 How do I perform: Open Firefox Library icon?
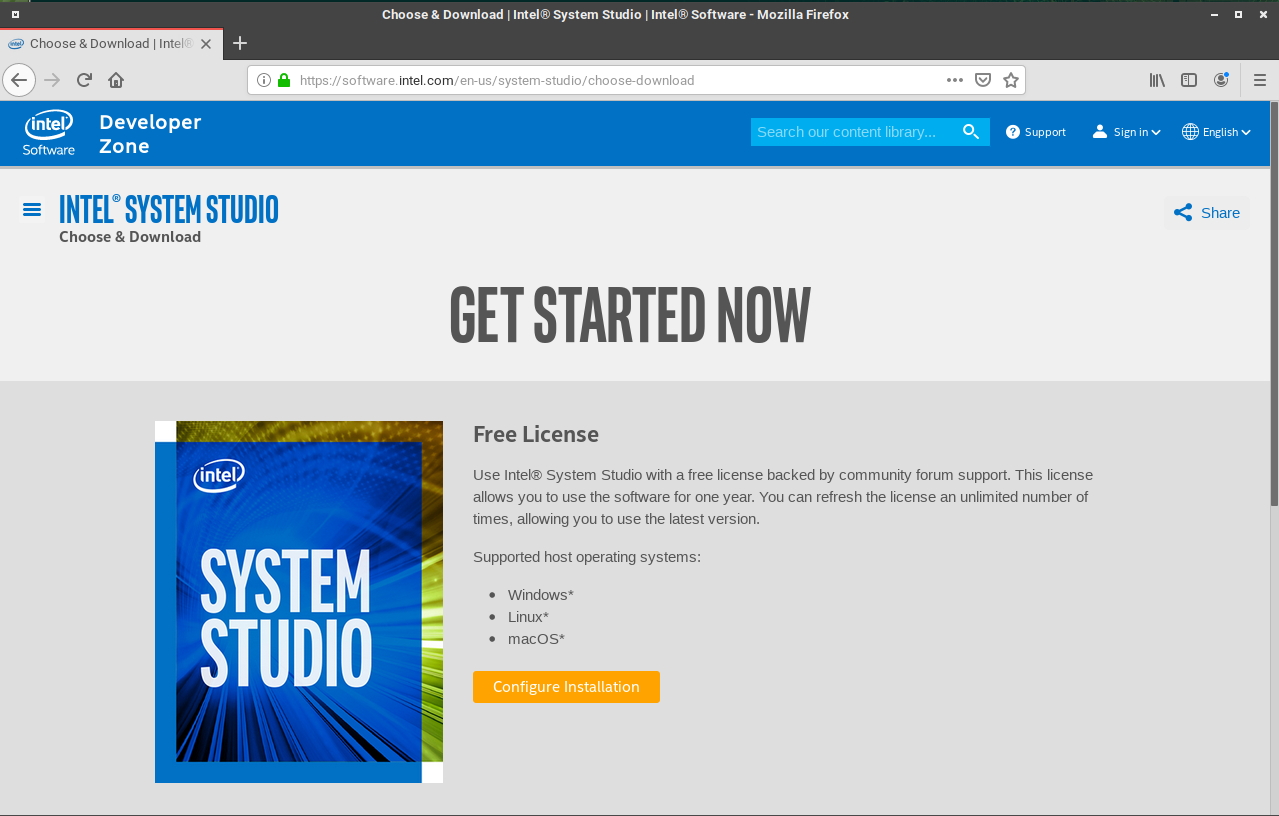[x=1157, y=80]
